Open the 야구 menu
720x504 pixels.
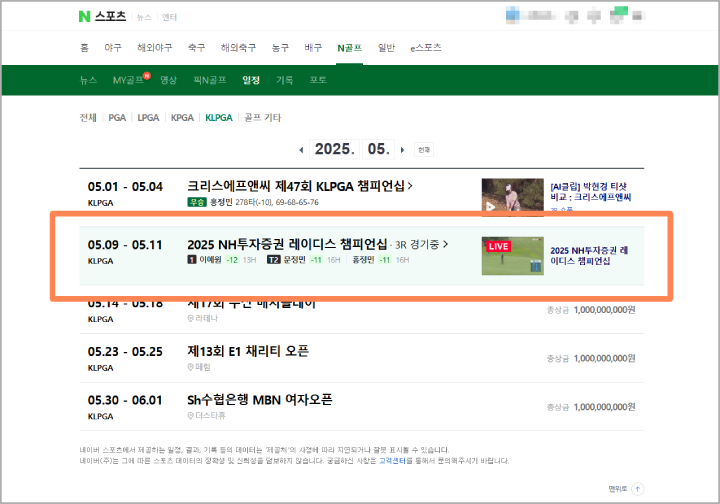click(113, 48)
